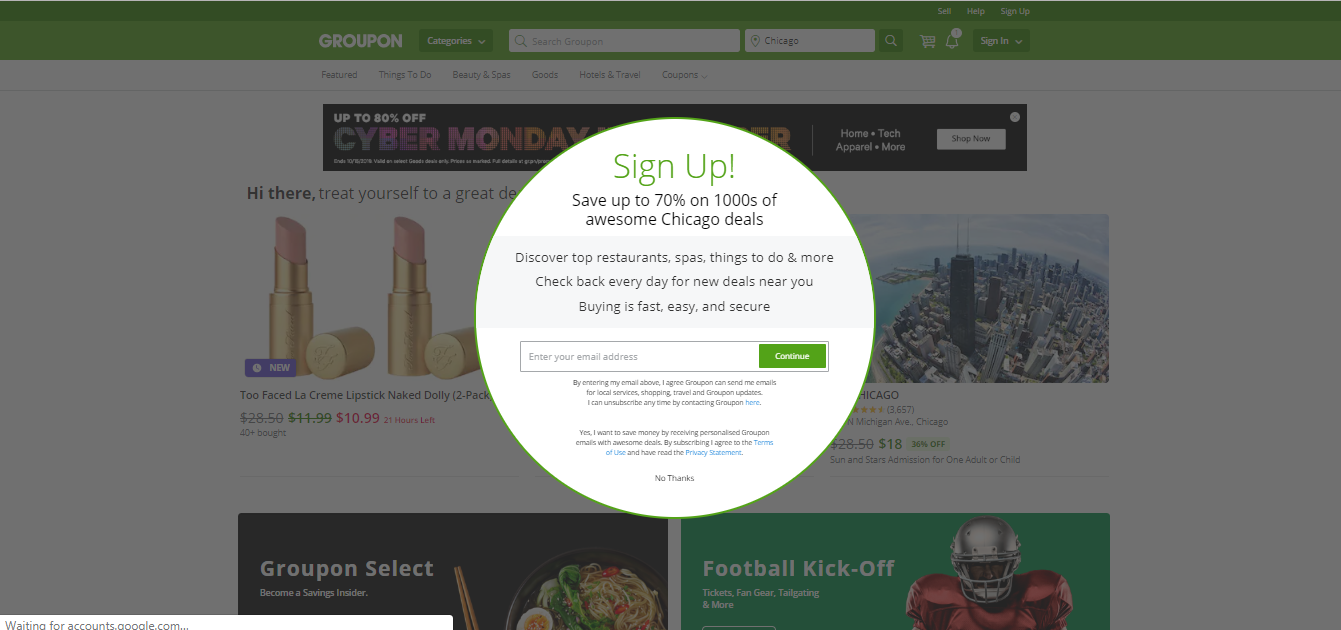Close the Cyber Monday banner ad
Image resolution: width=1341 pixels, height=630 pixels.
[1015, 117]
